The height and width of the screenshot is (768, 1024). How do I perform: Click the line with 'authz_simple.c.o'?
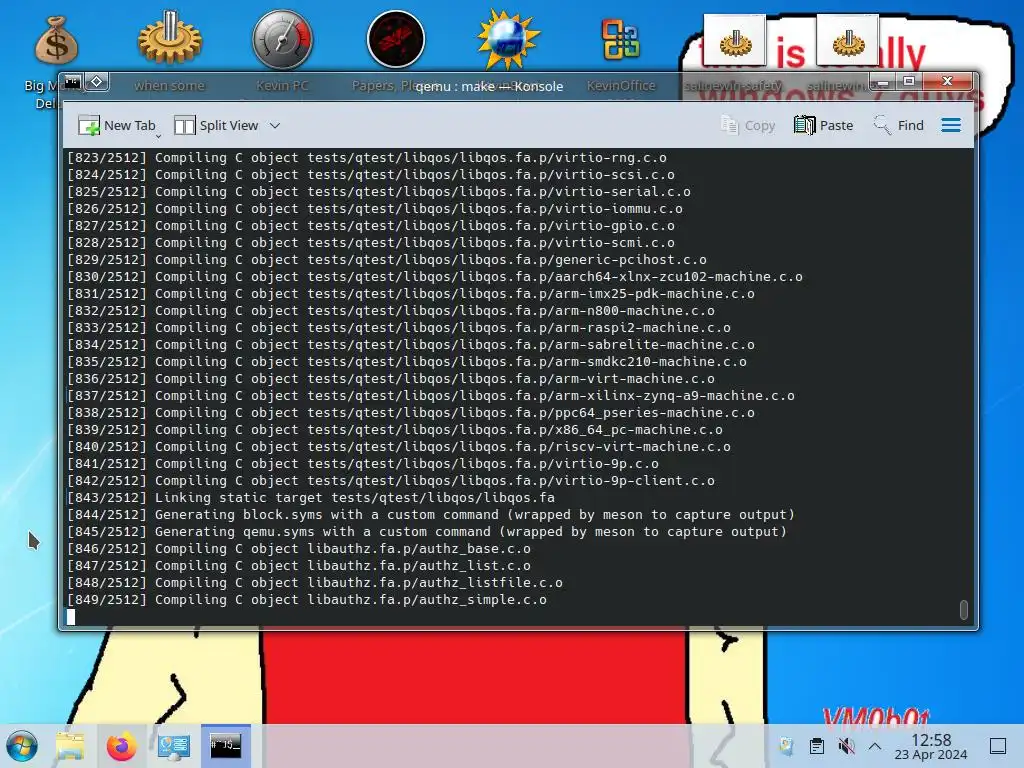(307, 600)
